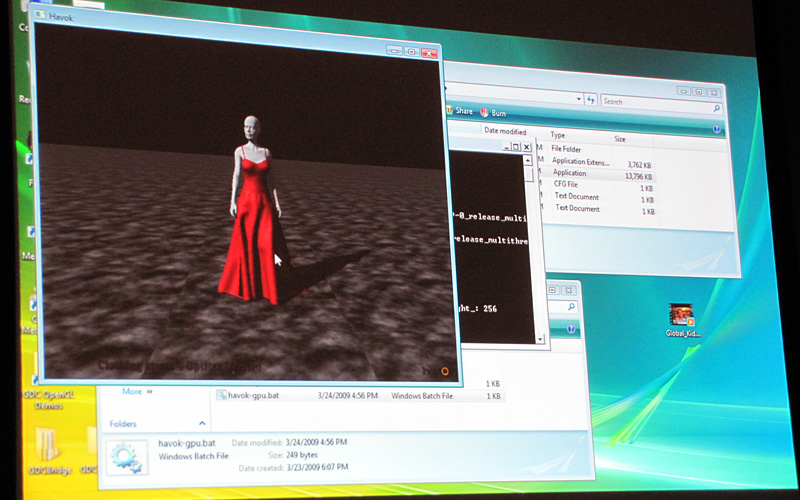This screenshot has width=800, height=500.
Task: Click the magnifier icon in the upper Explorer search box
Action: click(x=716, y=108)
